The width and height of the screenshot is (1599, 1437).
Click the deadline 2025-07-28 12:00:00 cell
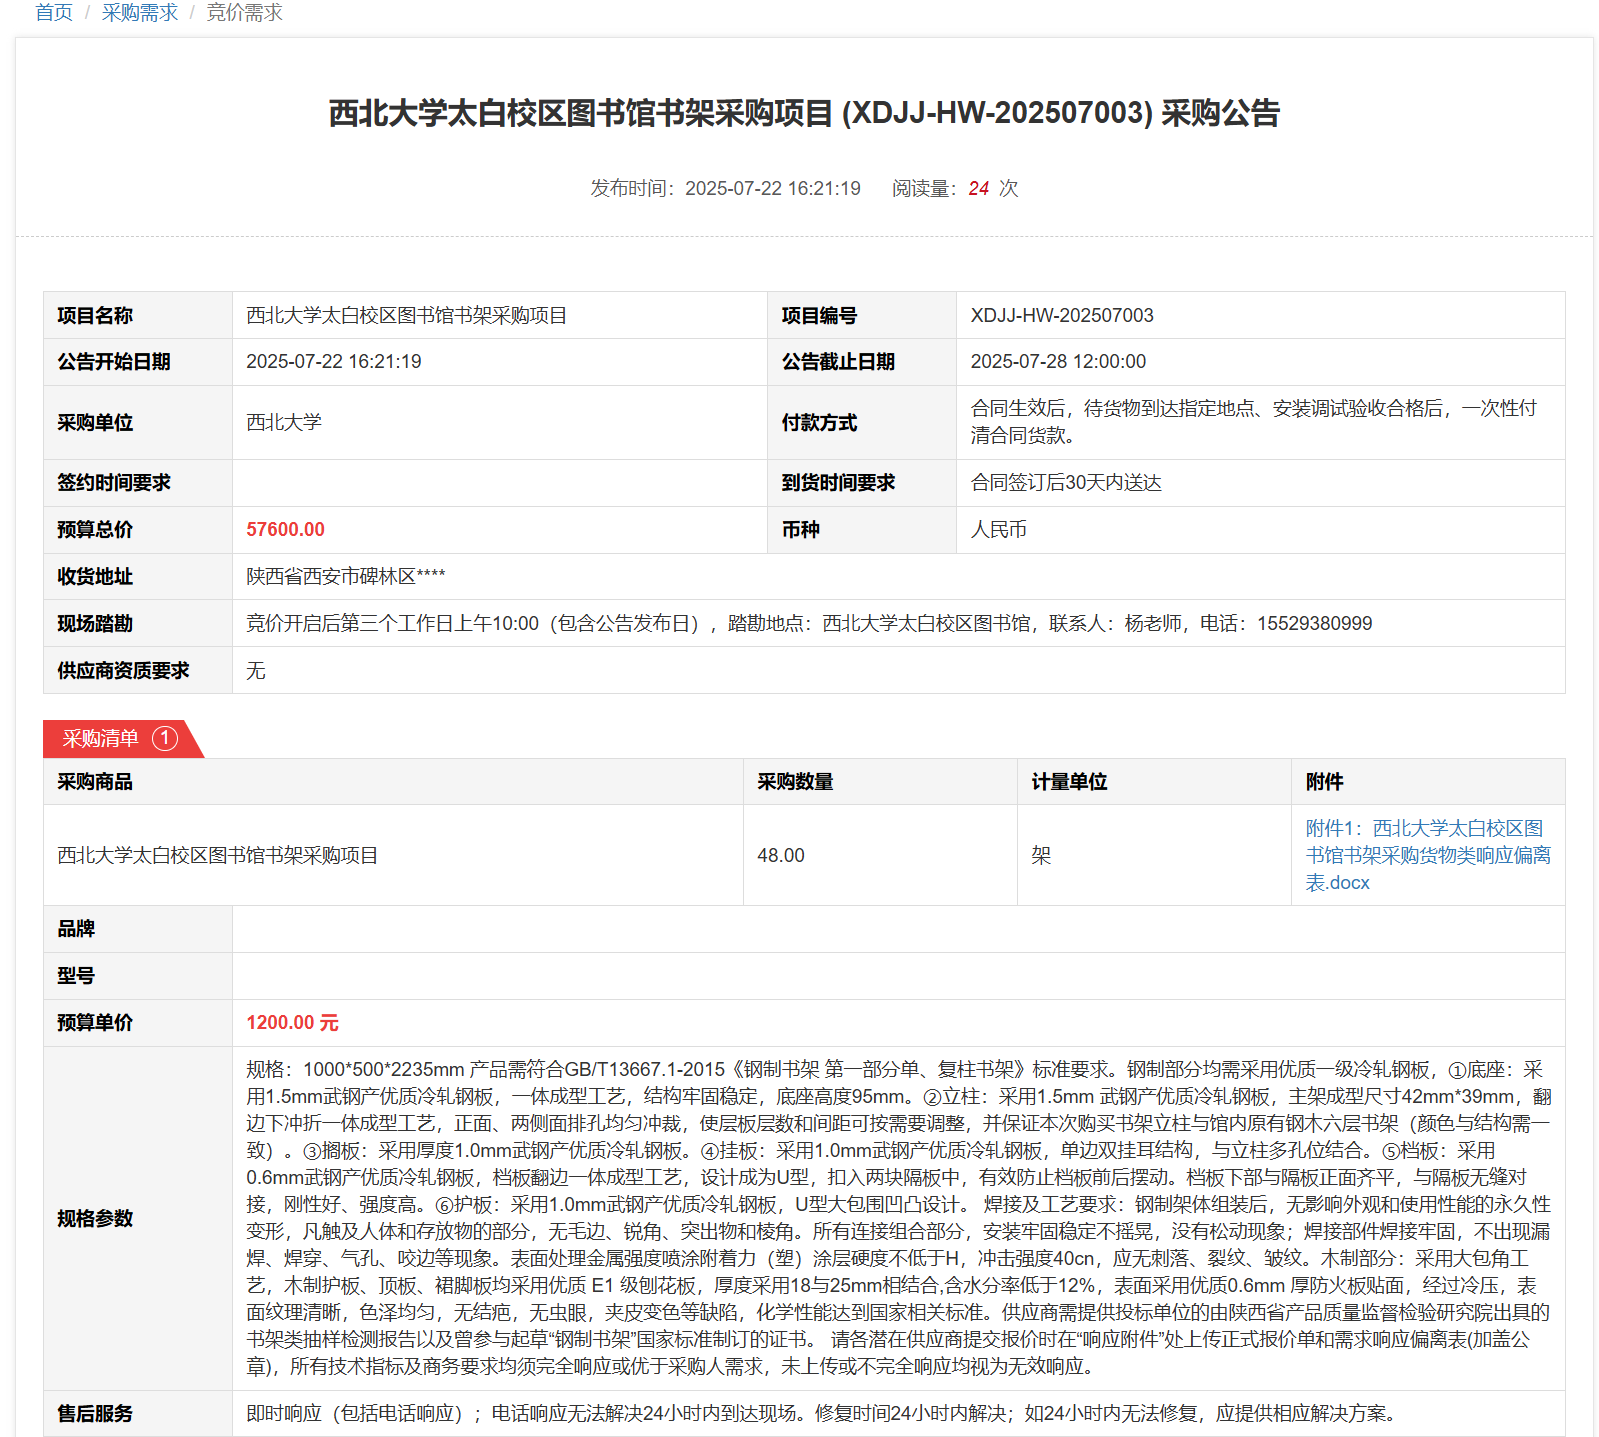coord(1058,362)
